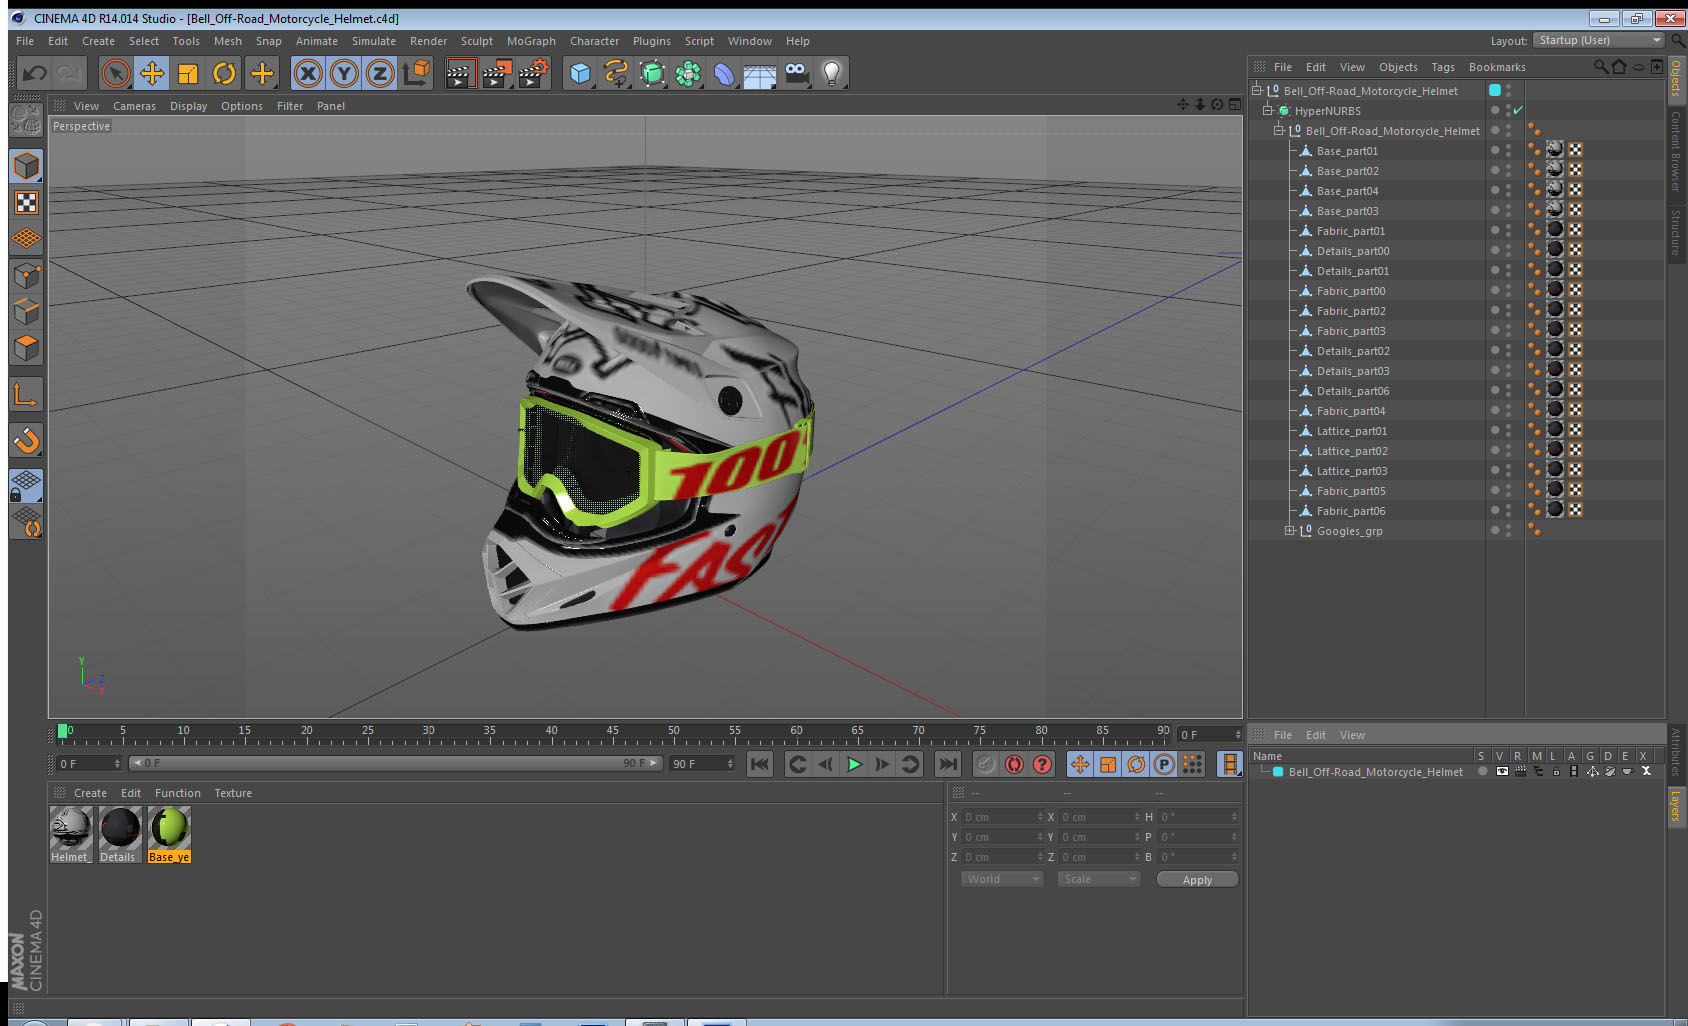1688x1026 pixels.
Task: Switch to Polygons mode
Action: tap(26, 347)
